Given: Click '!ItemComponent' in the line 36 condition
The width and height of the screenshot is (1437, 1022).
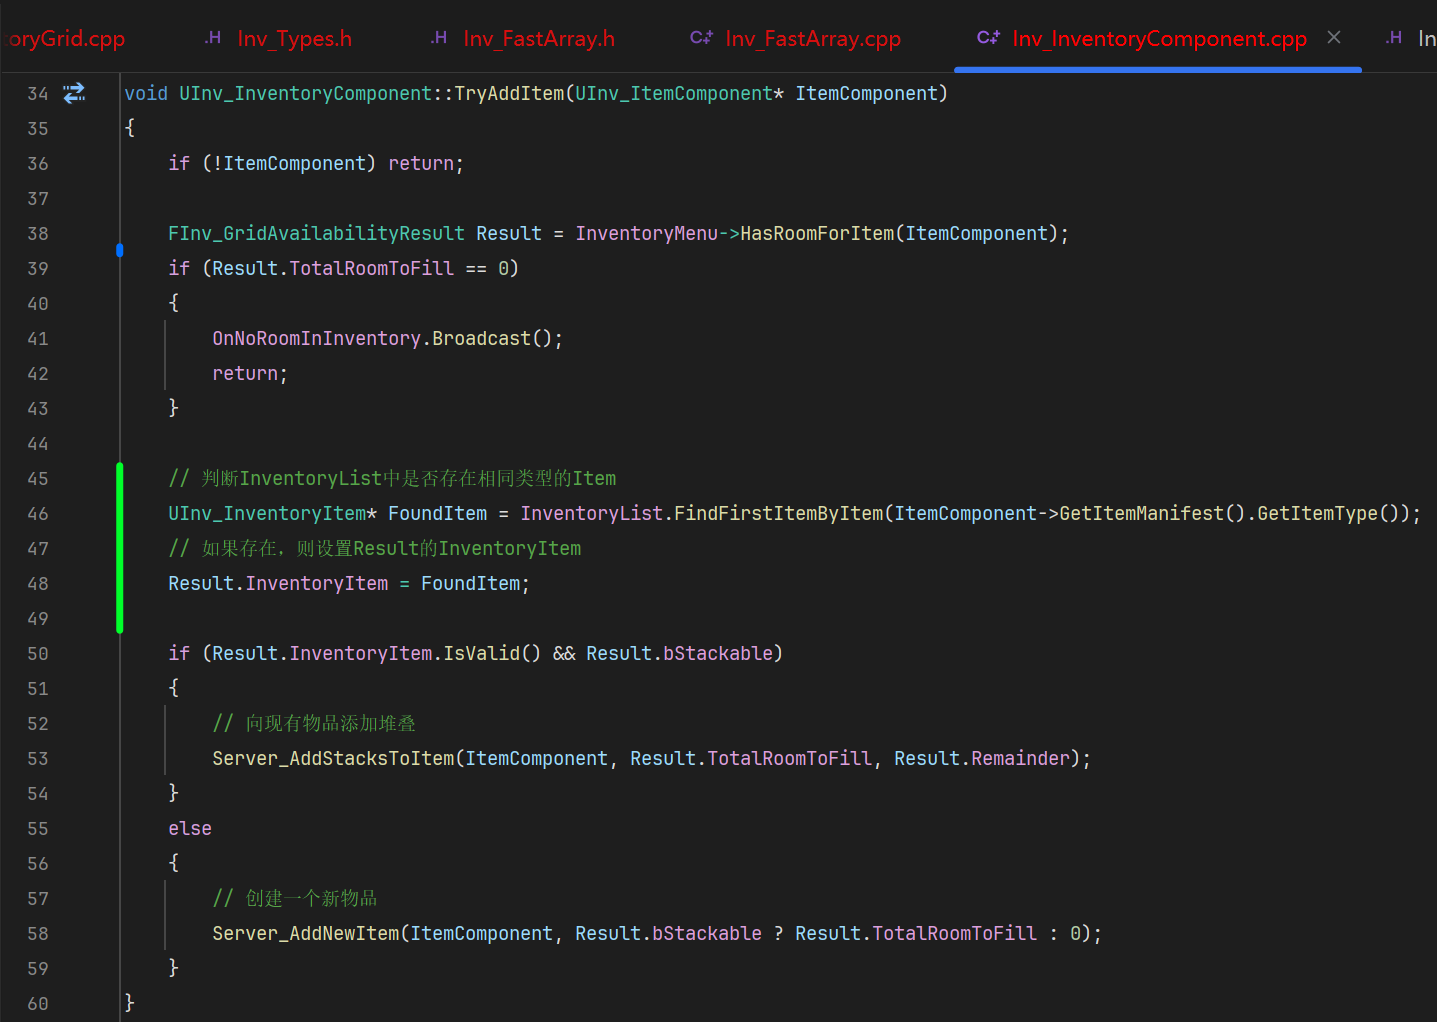Looking at the screenshot, I should click(289, 163).
